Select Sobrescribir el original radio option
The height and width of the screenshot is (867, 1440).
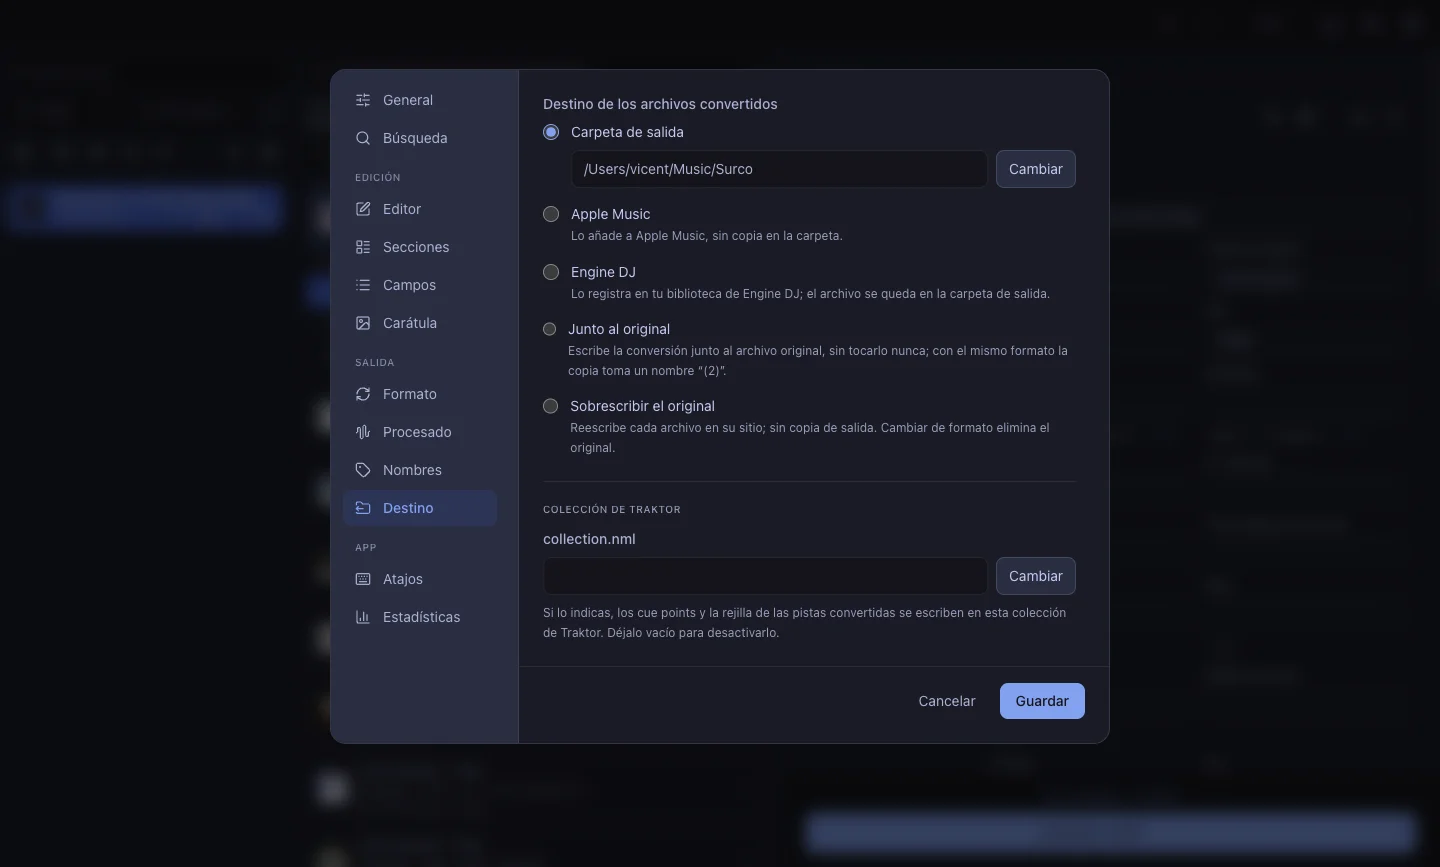pos(550,406)
